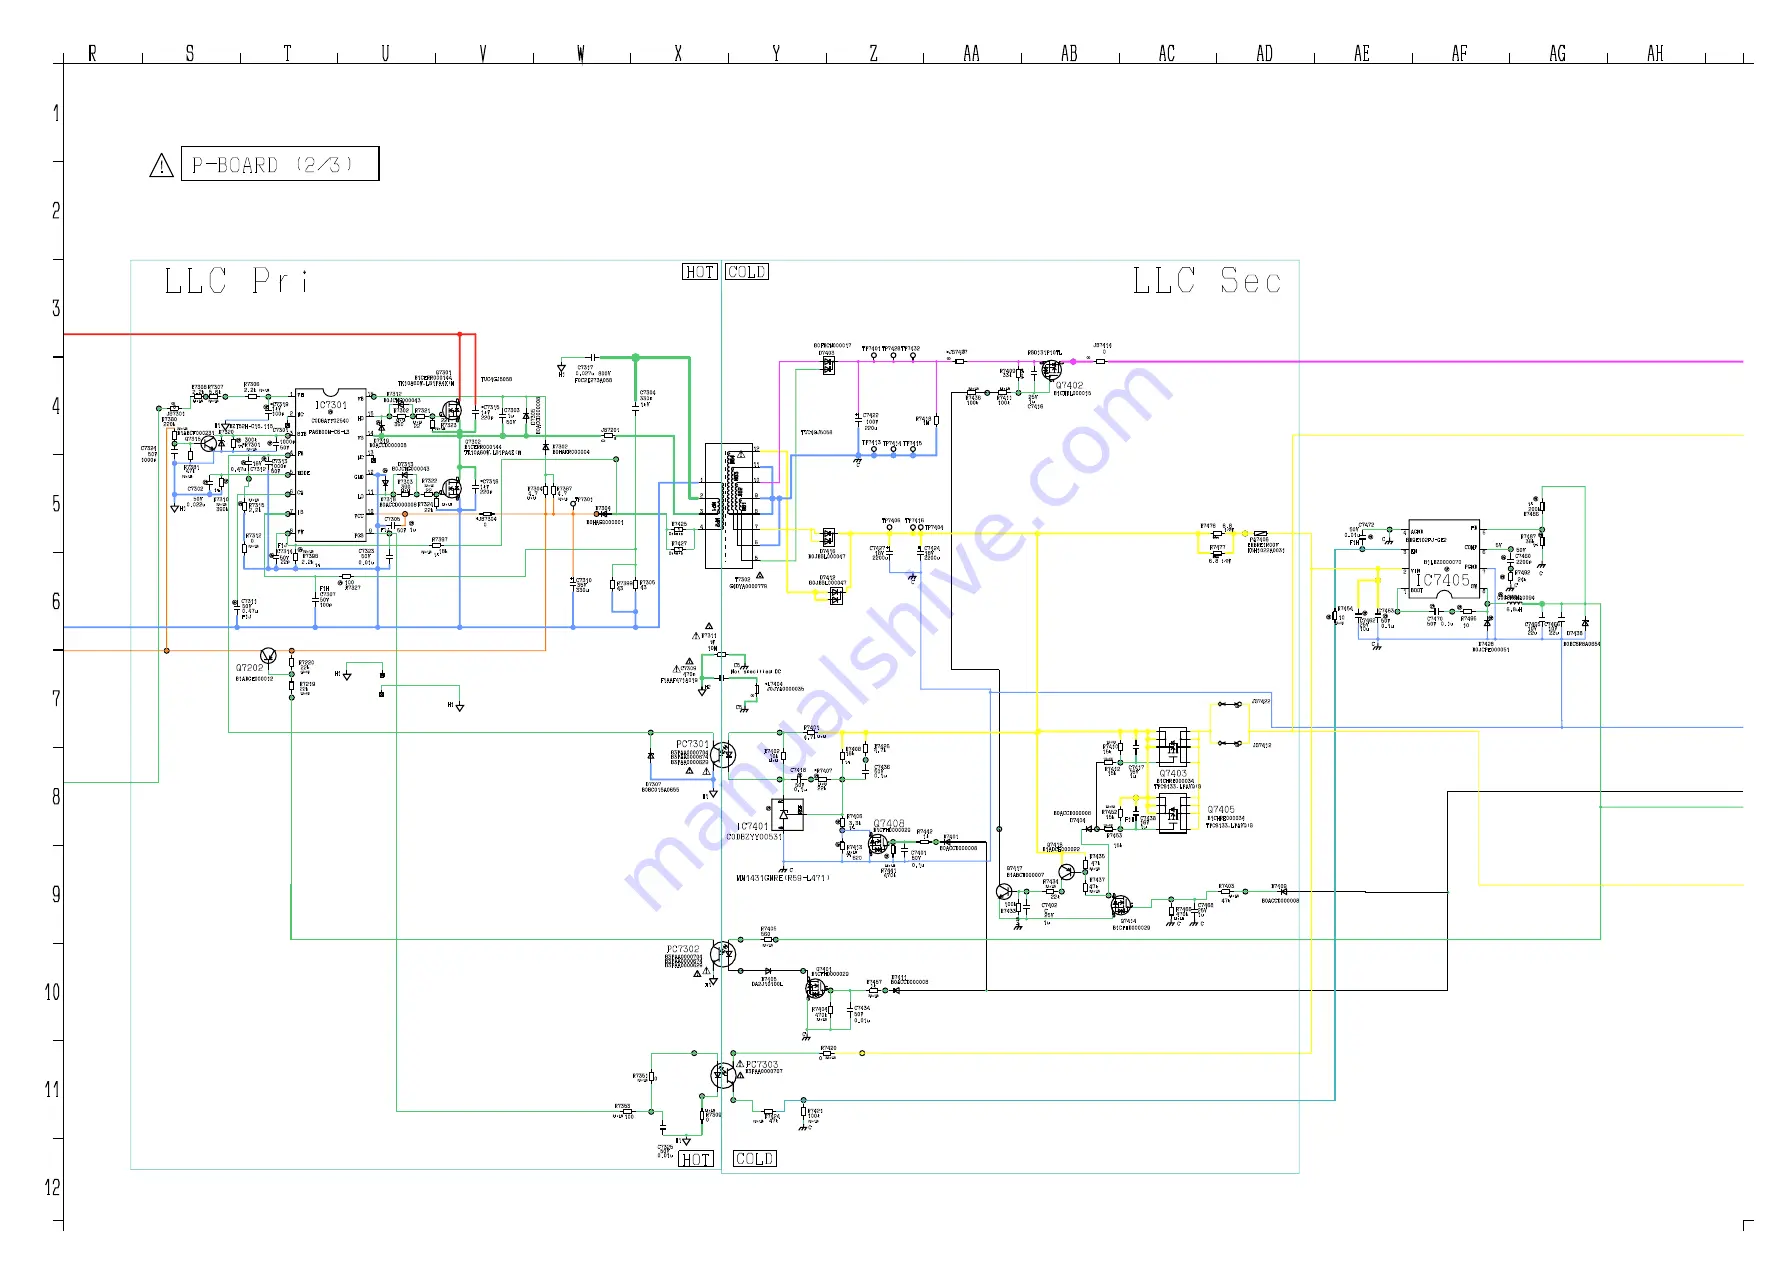
Task: Click row number 6 on left ruler
Action: [56, 601]
